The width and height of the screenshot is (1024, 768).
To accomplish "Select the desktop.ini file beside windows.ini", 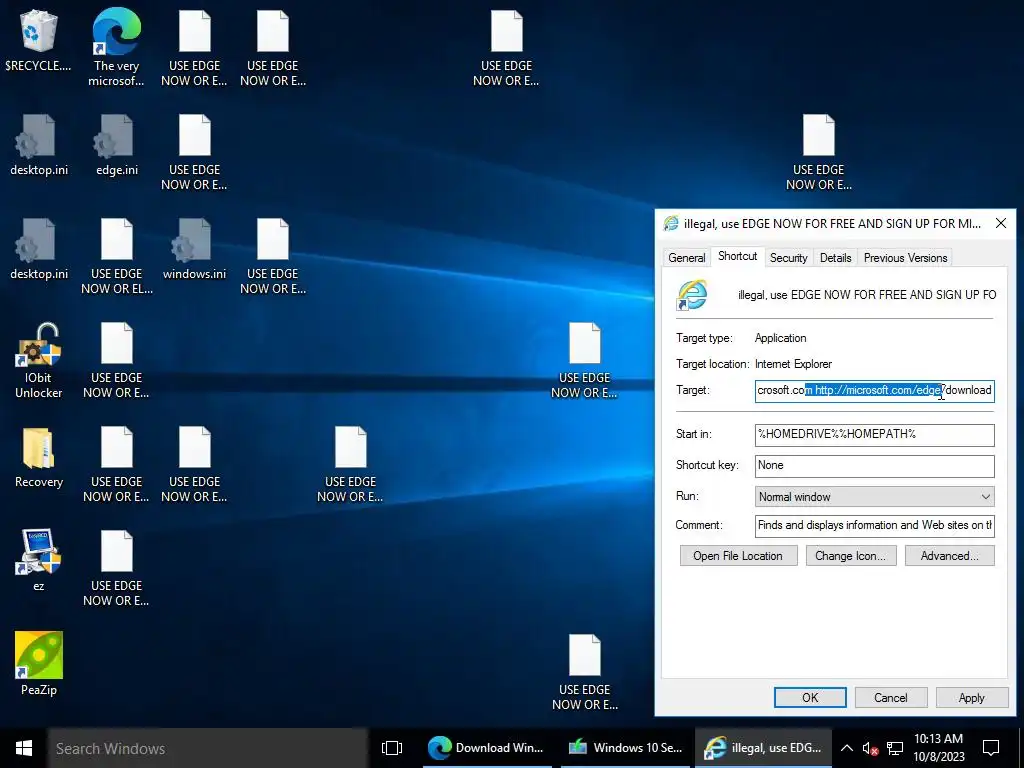I will click(x=38, y=249).
